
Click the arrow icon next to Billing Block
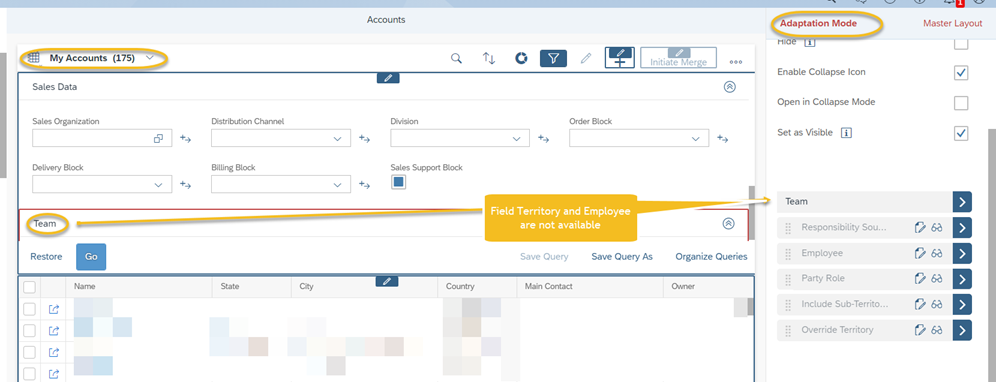coord(365,185)
